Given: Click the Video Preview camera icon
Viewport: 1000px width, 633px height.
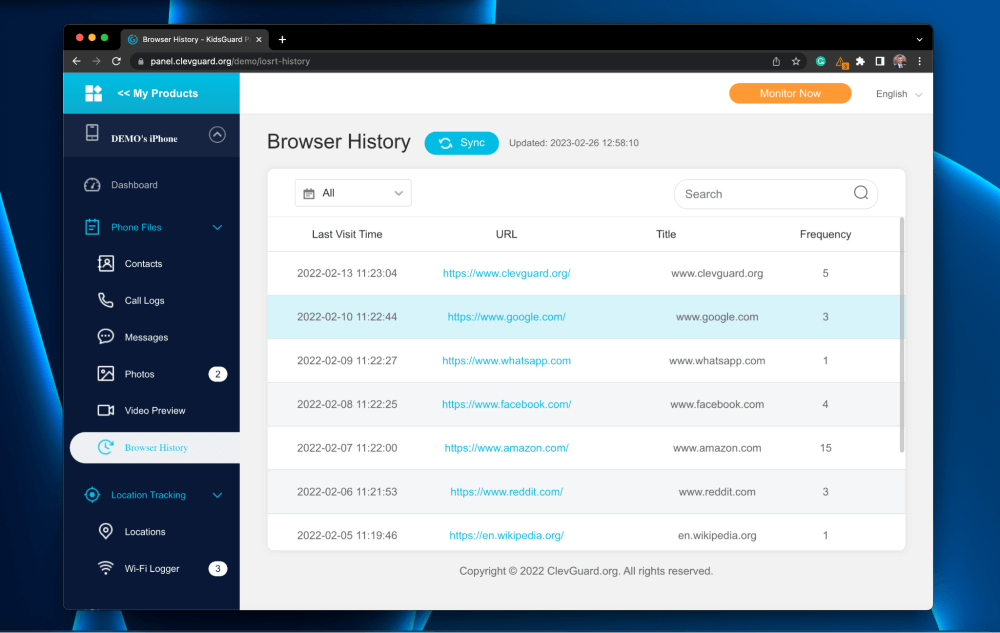Looking at the screenshot, I should (106, 410).
